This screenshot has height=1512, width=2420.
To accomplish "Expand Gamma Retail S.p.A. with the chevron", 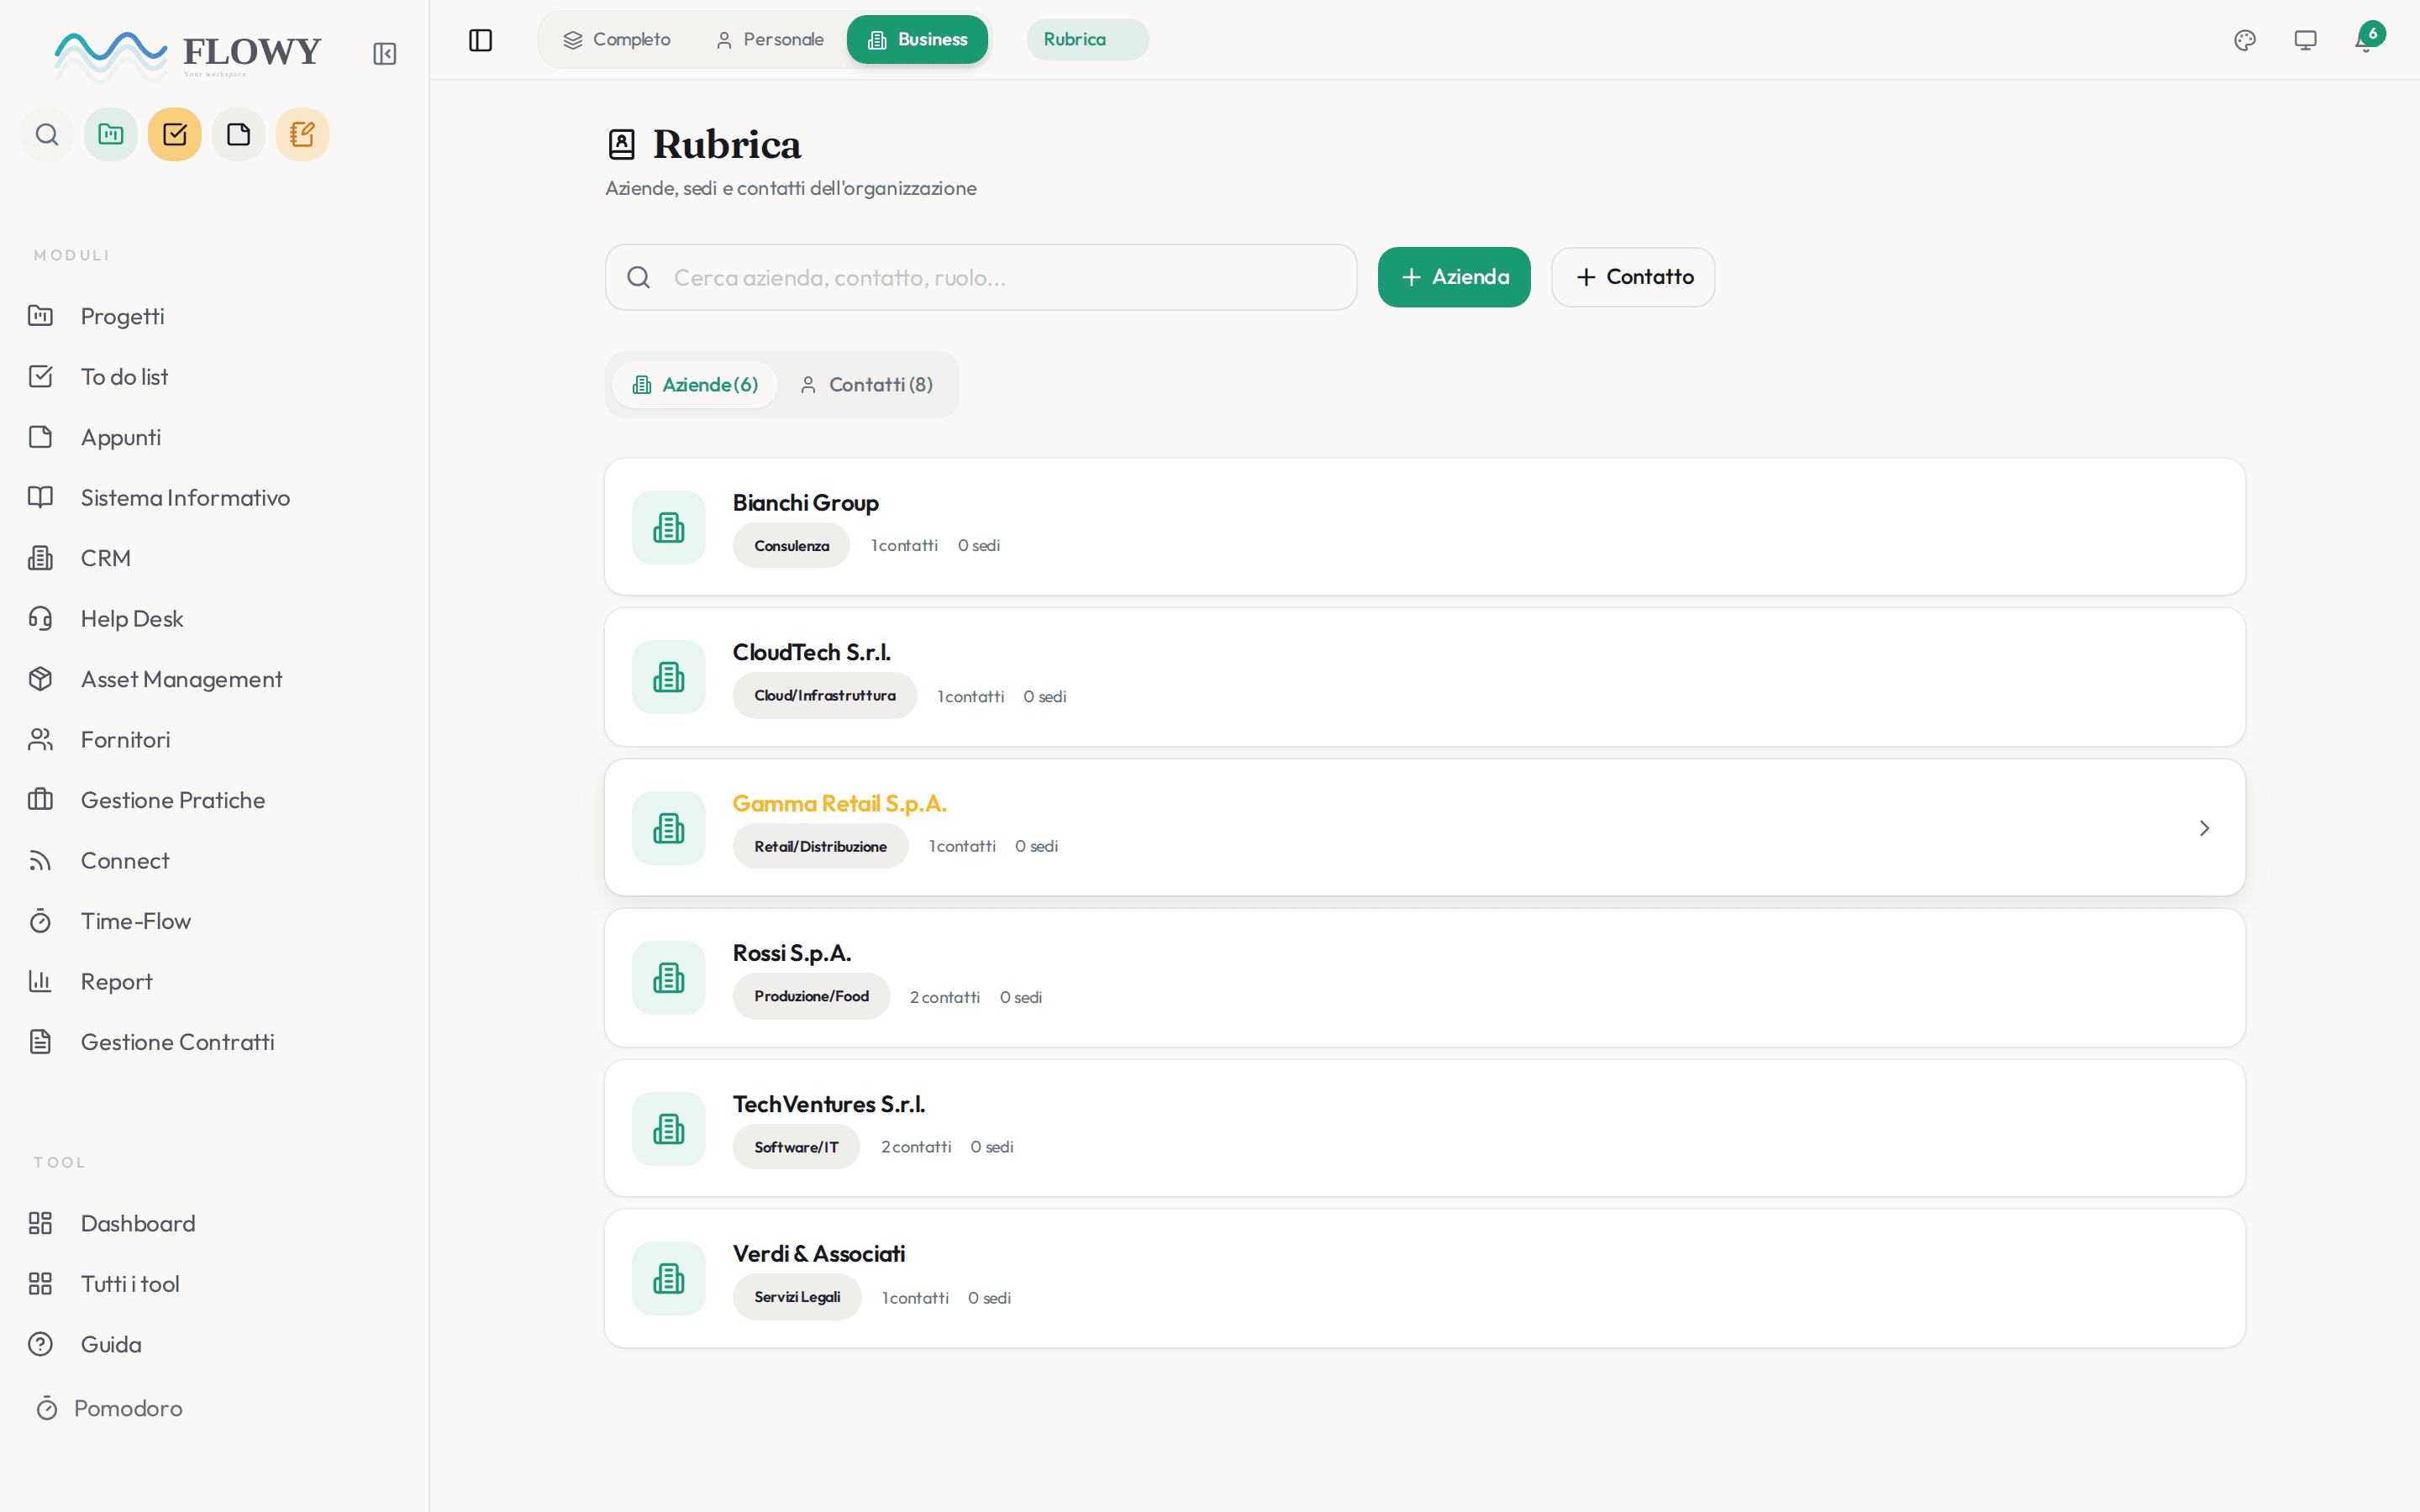I will [x=2204, y=828].
